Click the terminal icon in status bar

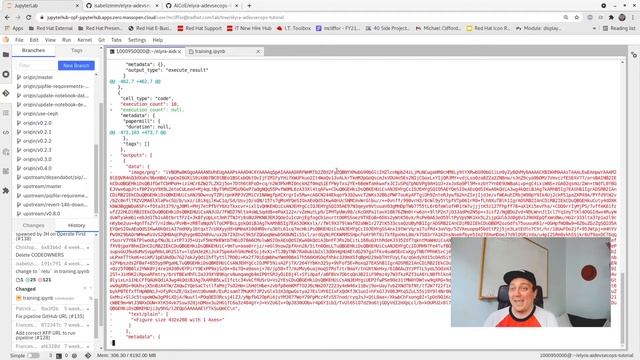(x=59, y=356)
